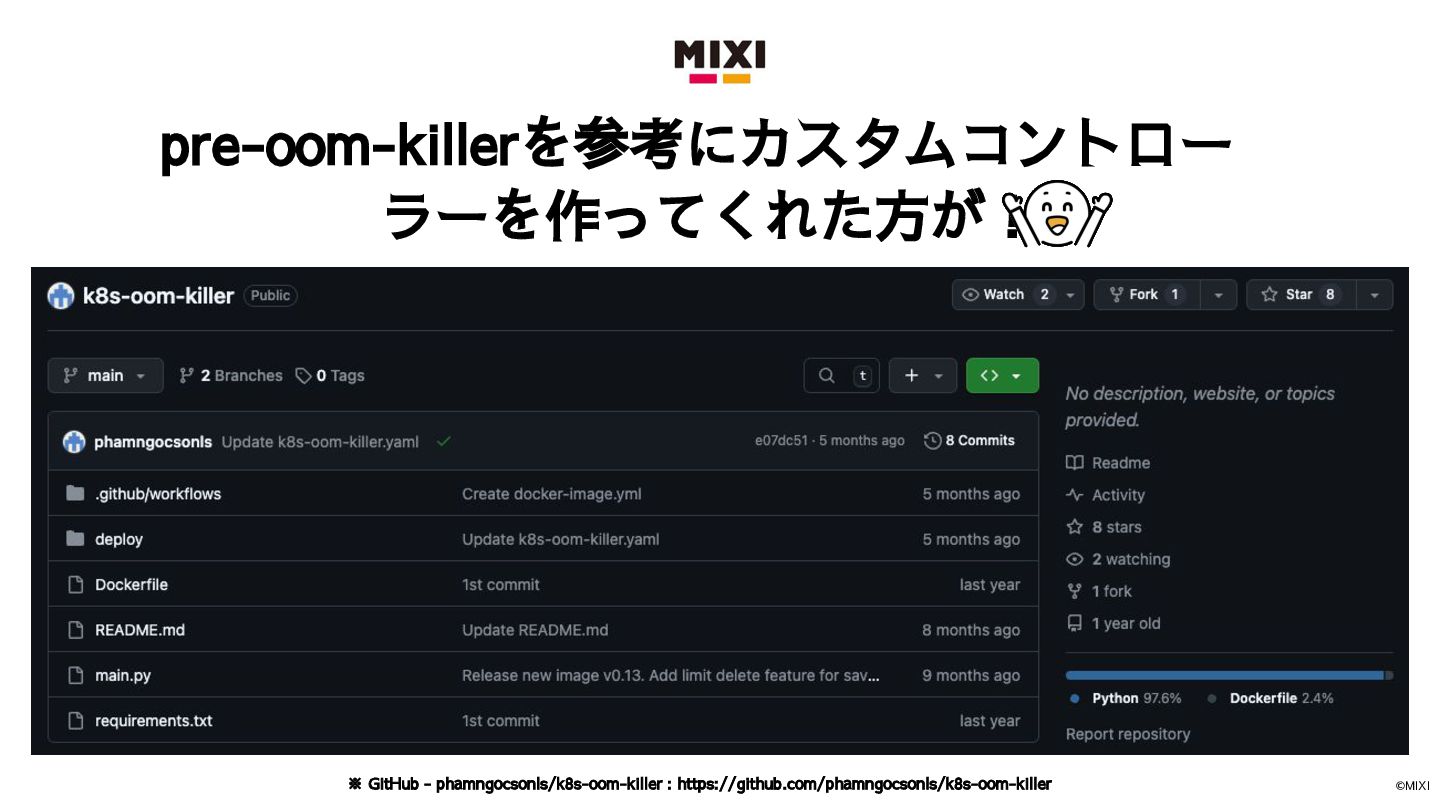The height and width of the screenshot is (810, 1440).
Task: Open the main.py file
Action: click(123, 675)
